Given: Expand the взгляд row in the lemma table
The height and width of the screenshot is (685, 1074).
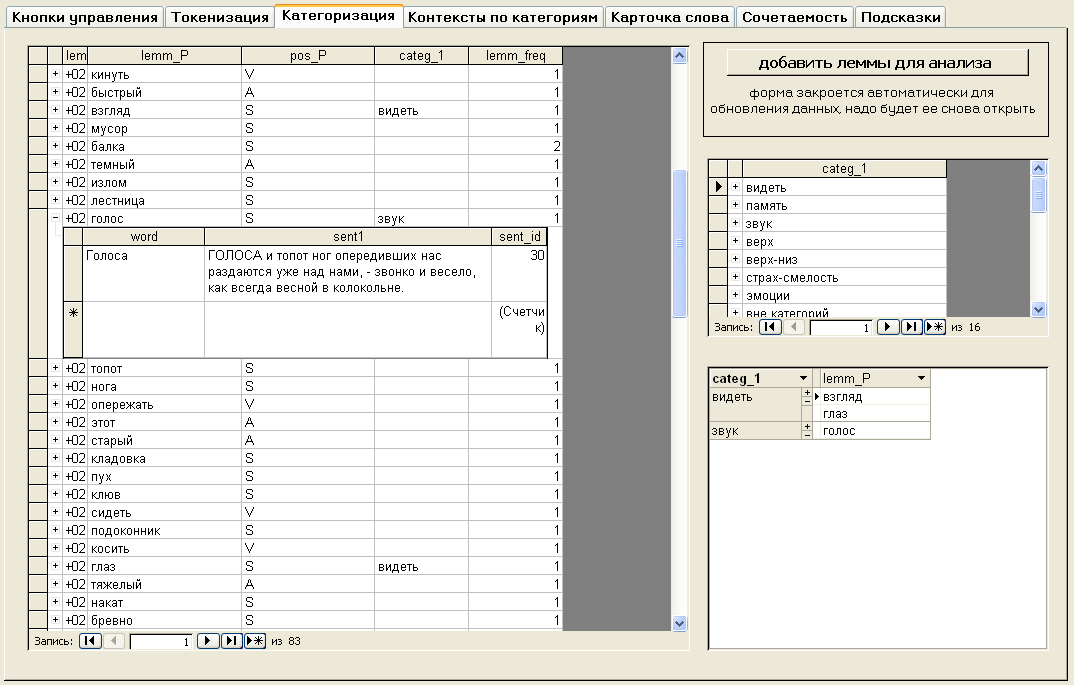Looking at the screenshot, I should coord(55,110).
